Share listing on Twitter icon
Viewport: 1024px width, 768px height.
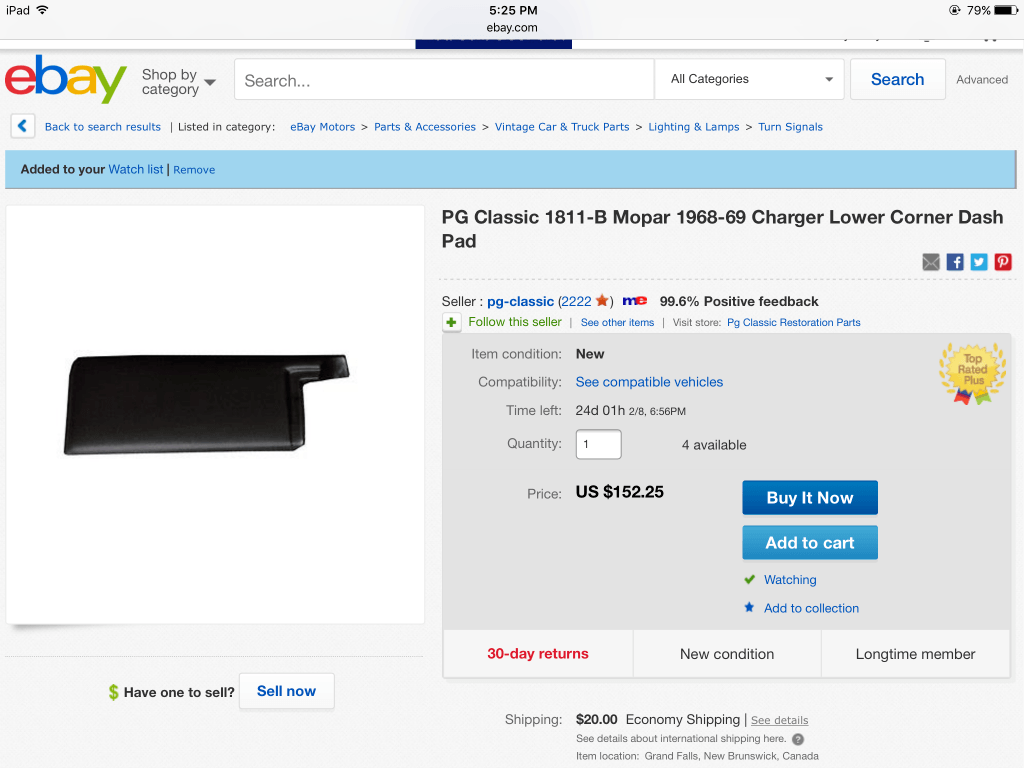[x=979, y=262]
